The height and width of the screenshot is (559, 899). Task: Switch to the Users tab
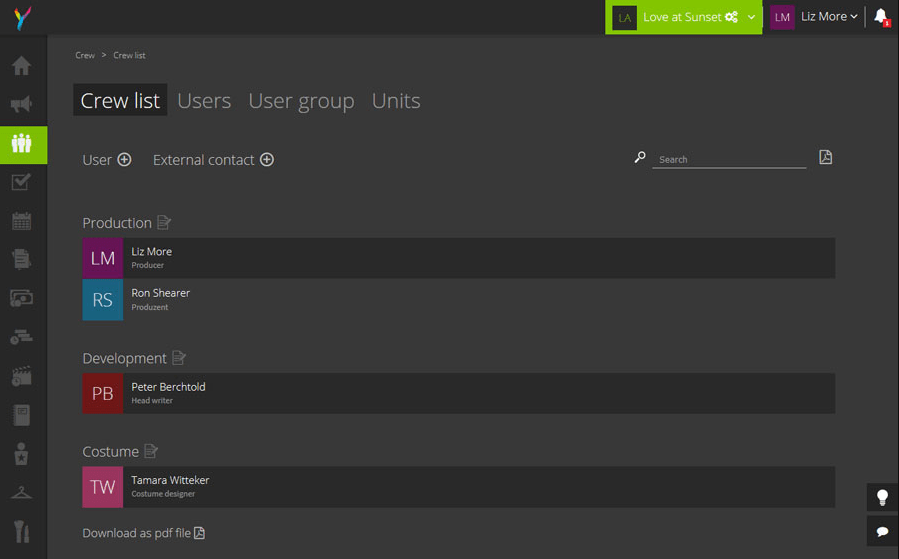tap(204, 101)
